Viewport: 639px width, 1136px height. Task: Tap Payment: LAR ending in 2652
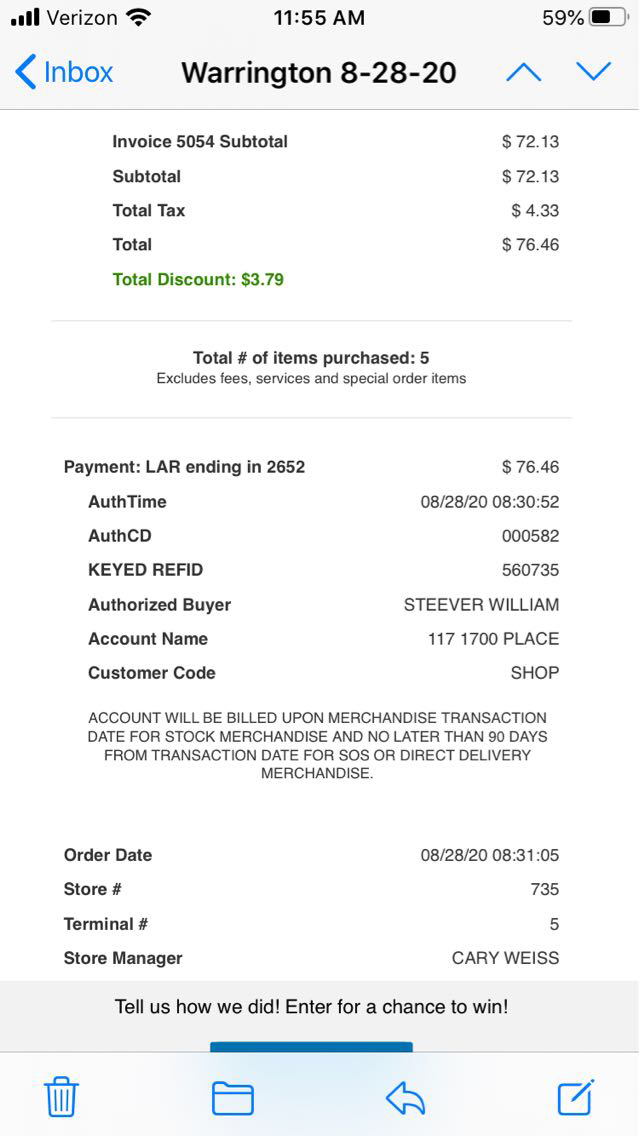click(x=184, y=467)
